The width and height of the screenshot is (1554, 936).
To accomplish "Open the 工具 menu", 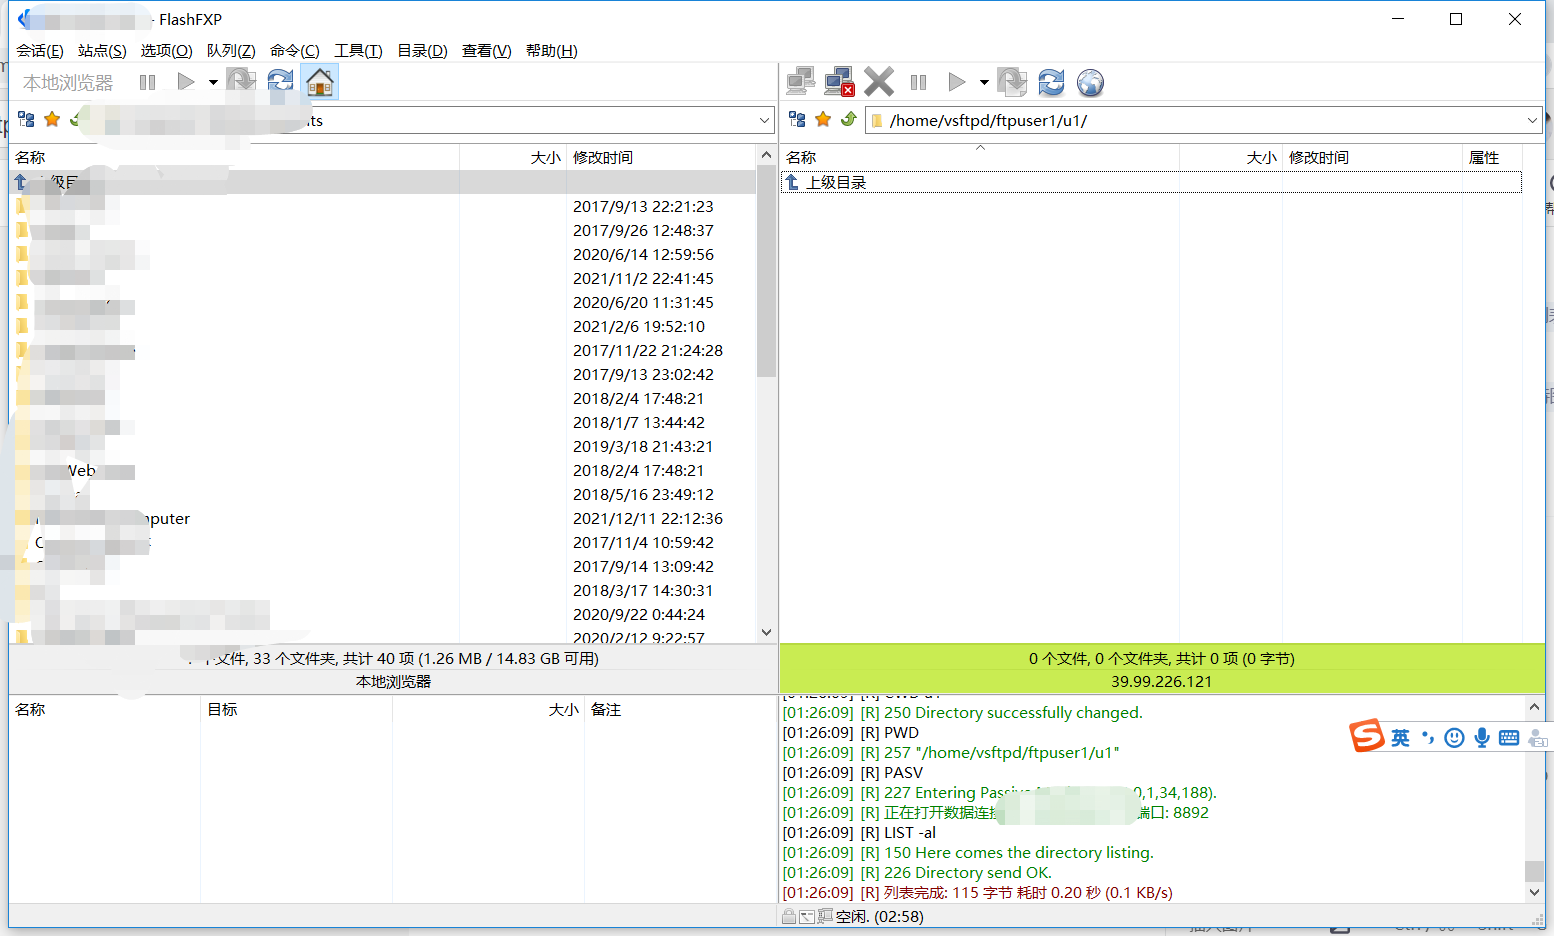I will coord(358,50).
